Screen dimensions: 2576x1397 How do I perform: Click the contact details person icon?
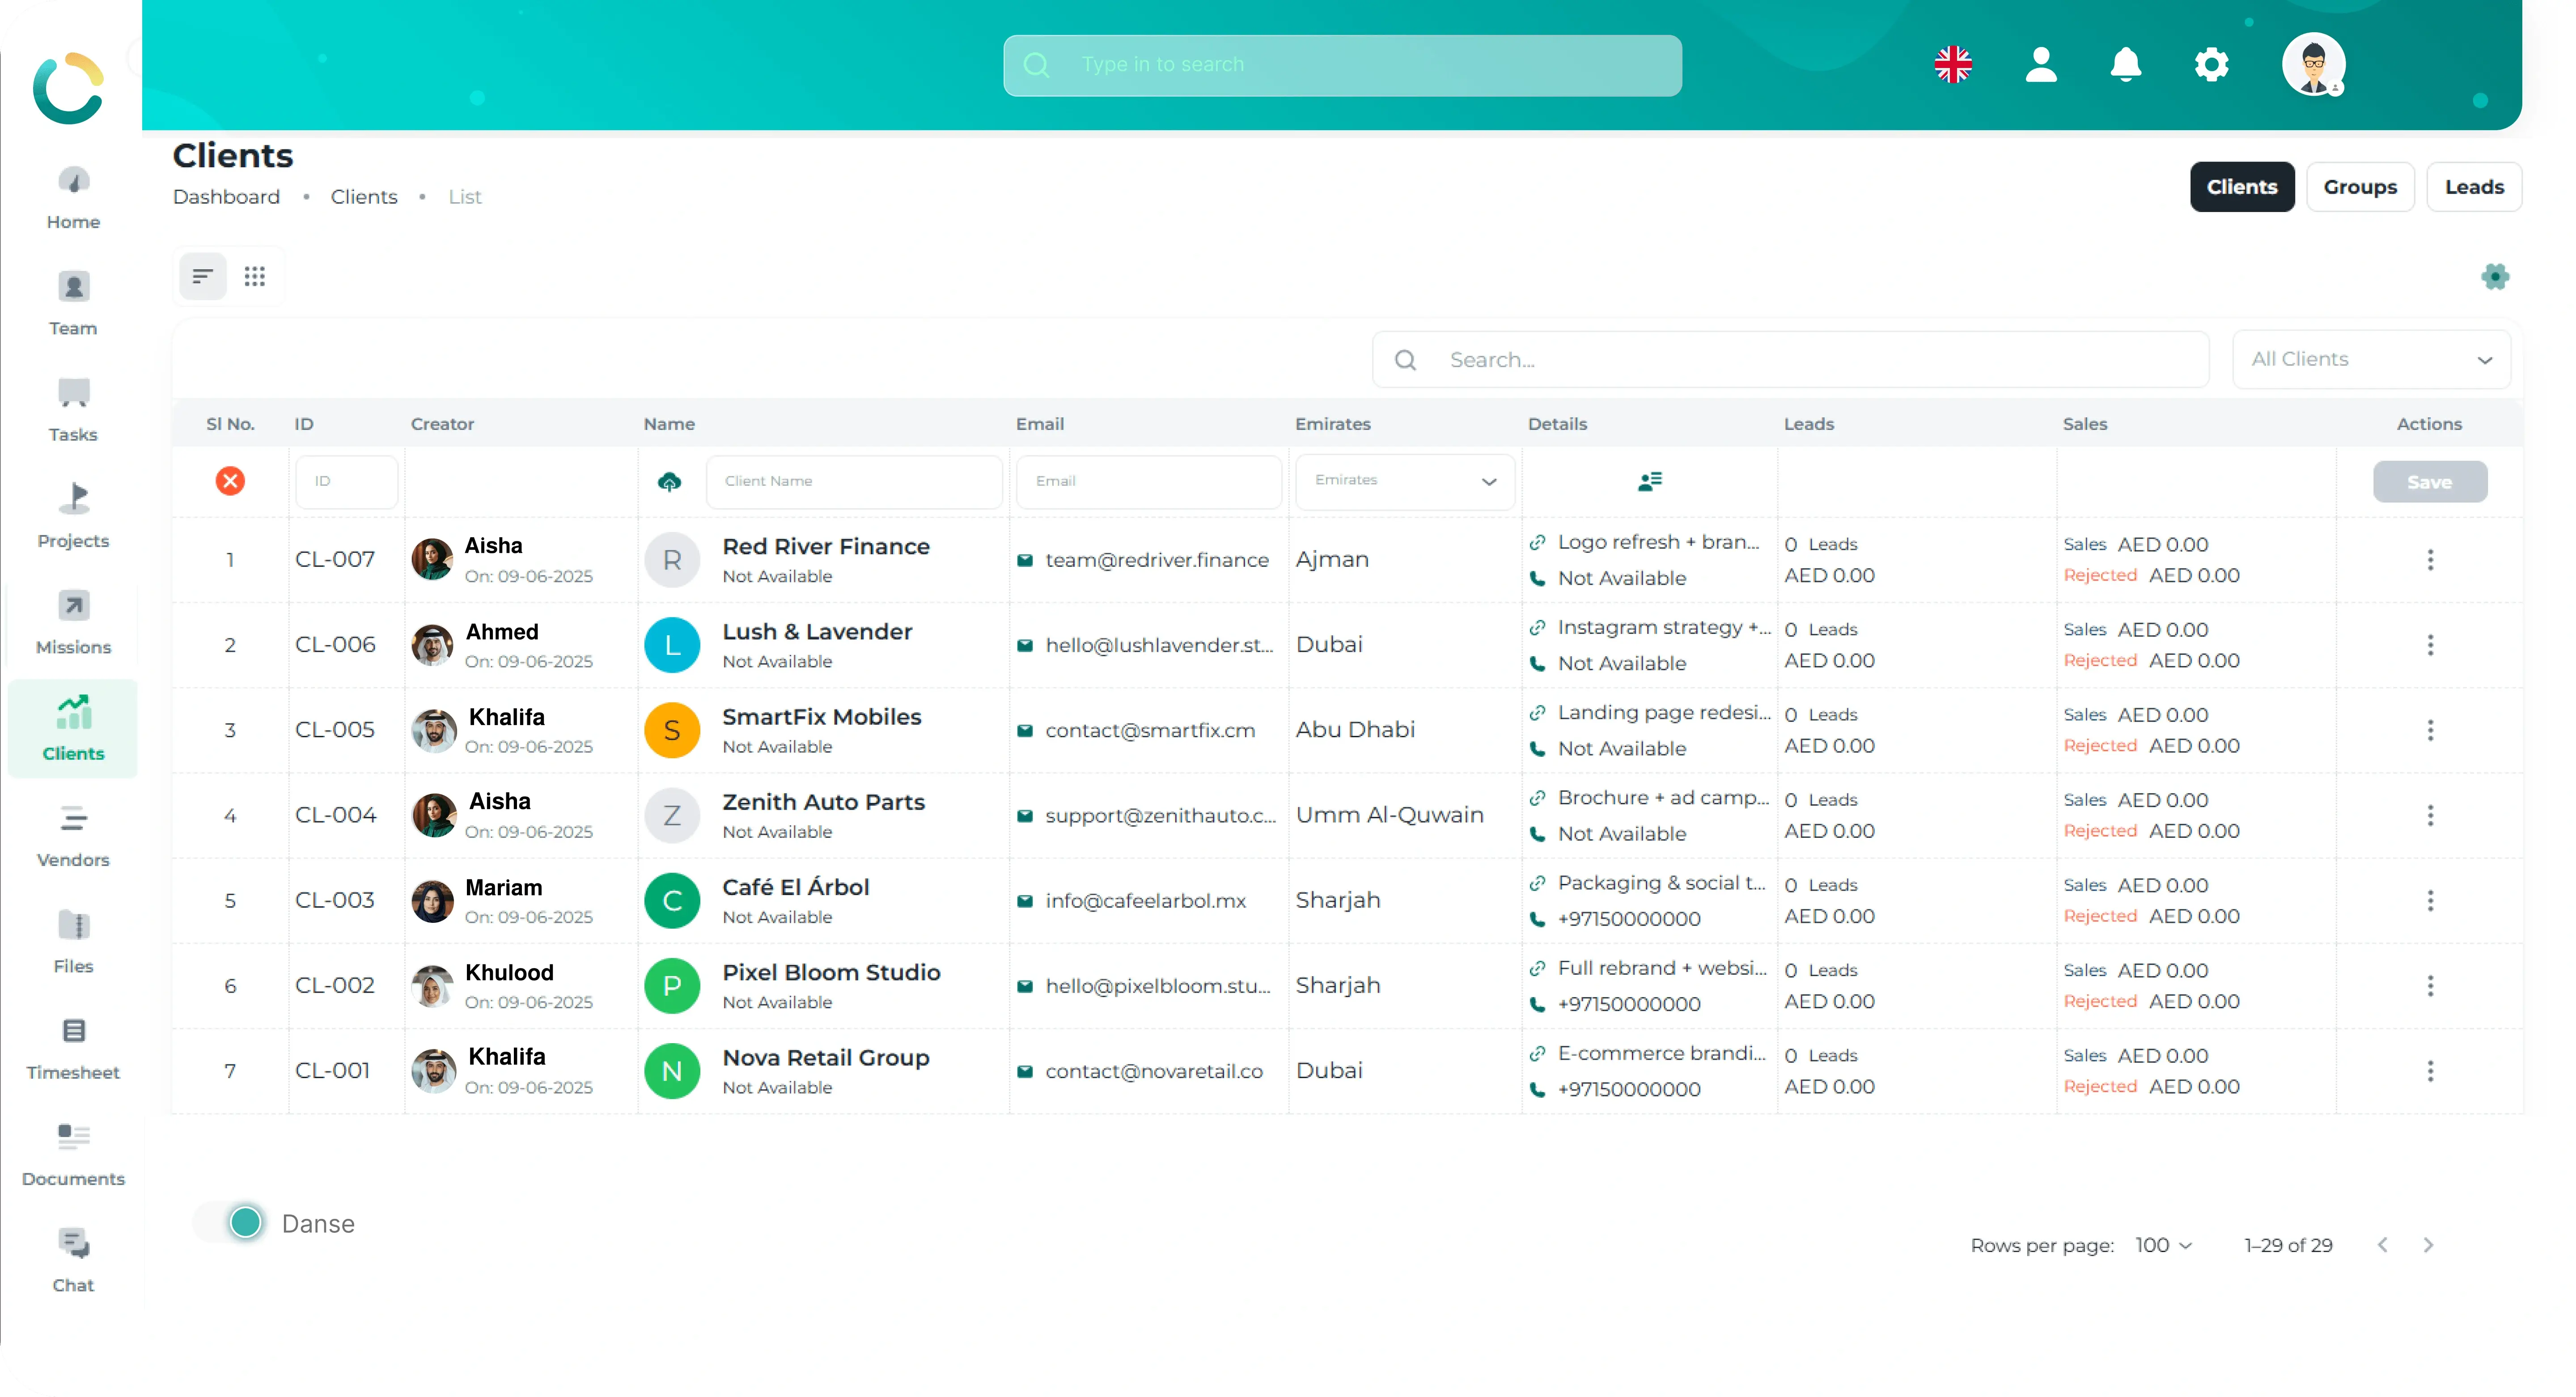pos(1650,481)
